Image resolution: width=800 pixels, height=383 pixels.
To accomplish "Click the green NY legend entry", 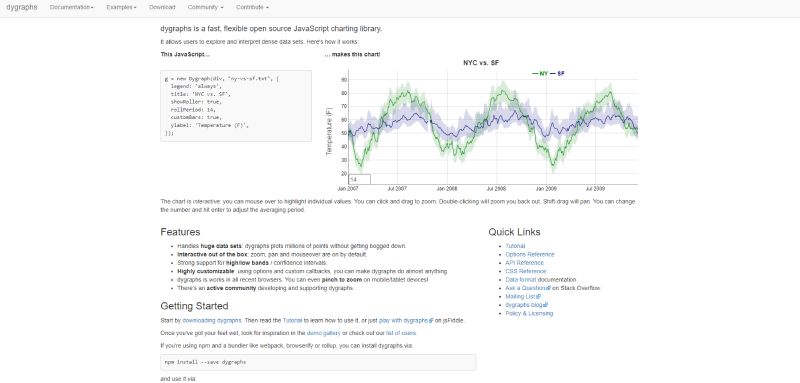I will click(540, 73).
